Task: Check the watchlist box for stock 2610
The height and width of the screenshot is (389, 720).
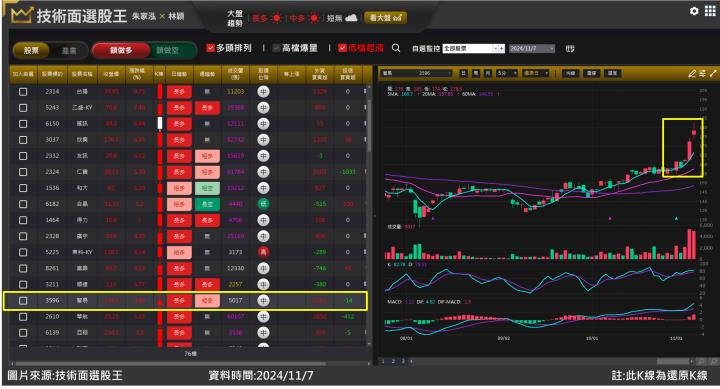Action: tap(23, 316)
